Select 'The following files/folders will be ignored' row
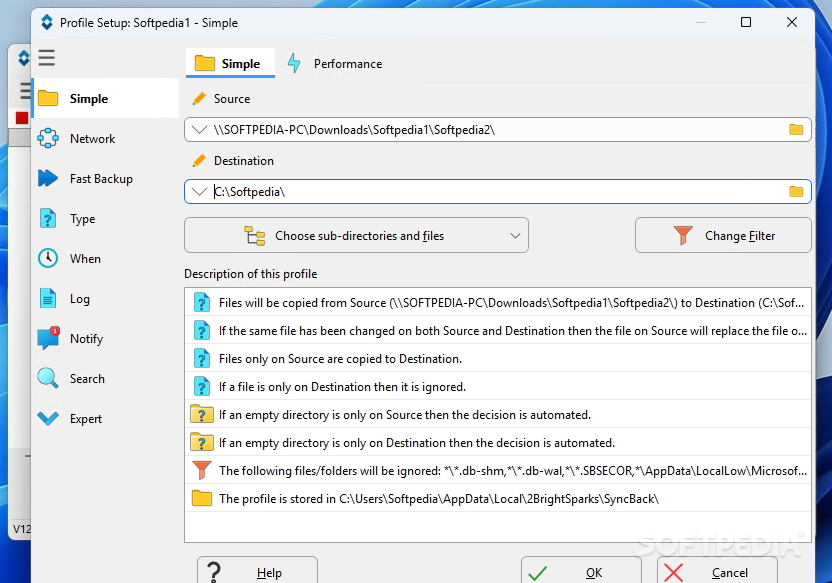 [x=498, y=471]
